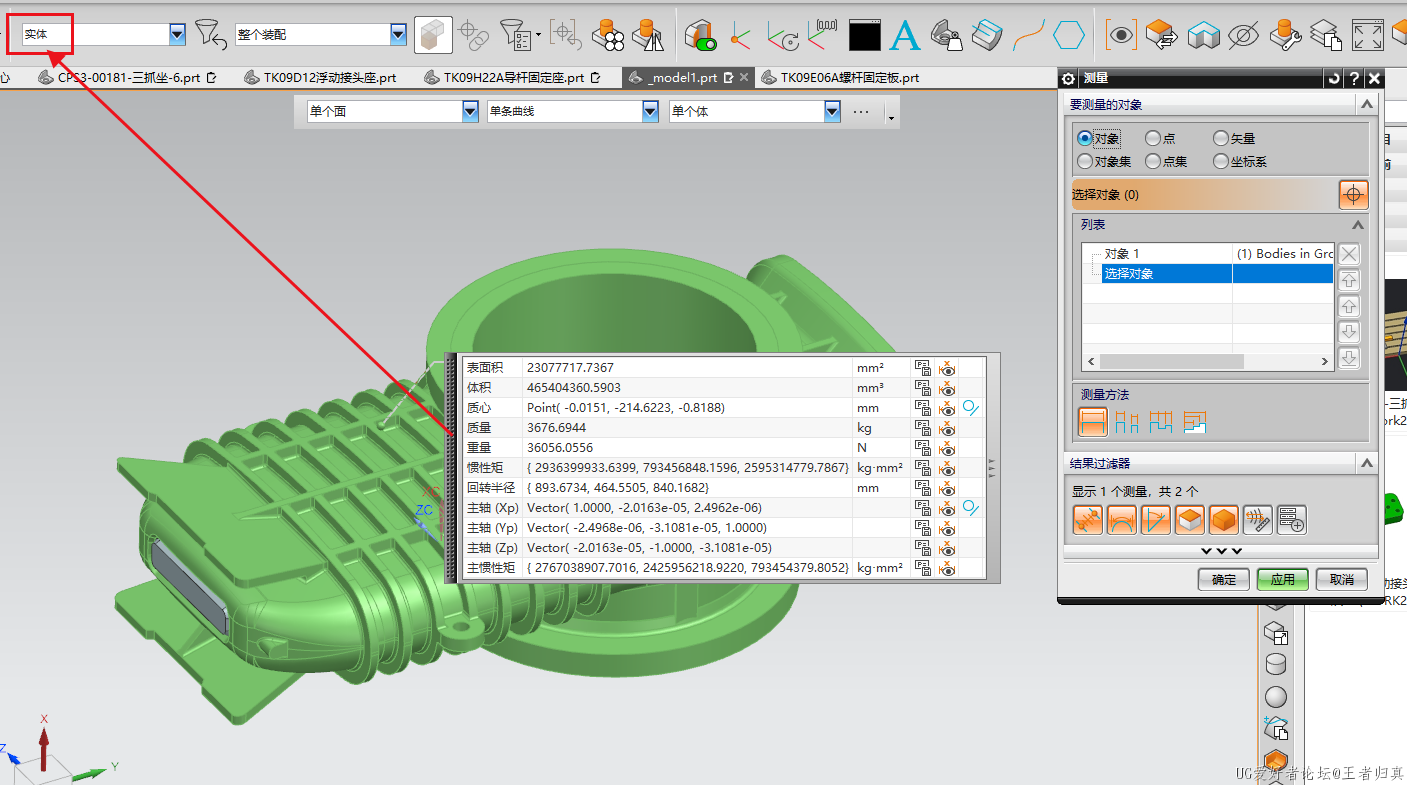This screenshot has height=785, width=1407.
Task: Click the 应用 button
Action: (1283, 580)
